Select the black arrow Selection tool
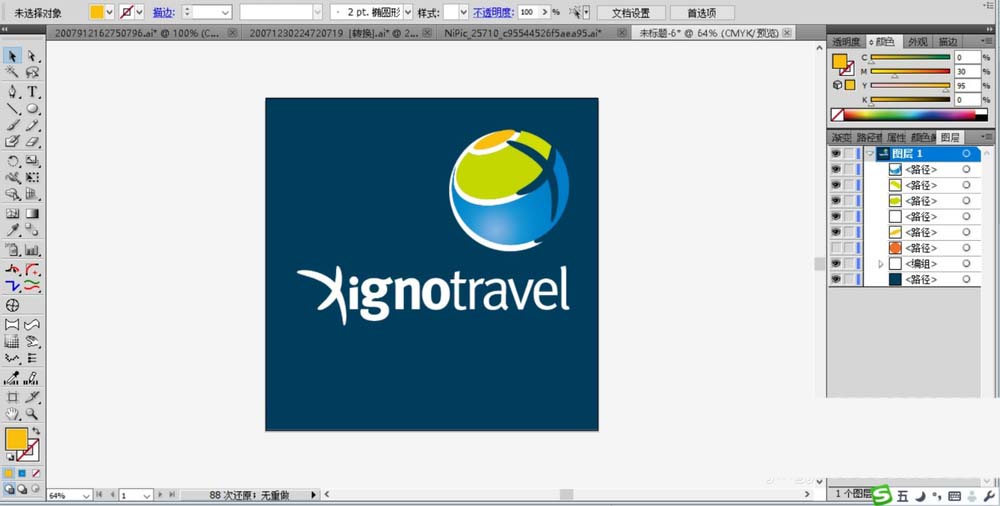Image resolution: width=1000 pixels, height=506 pixels. [12, 57]
